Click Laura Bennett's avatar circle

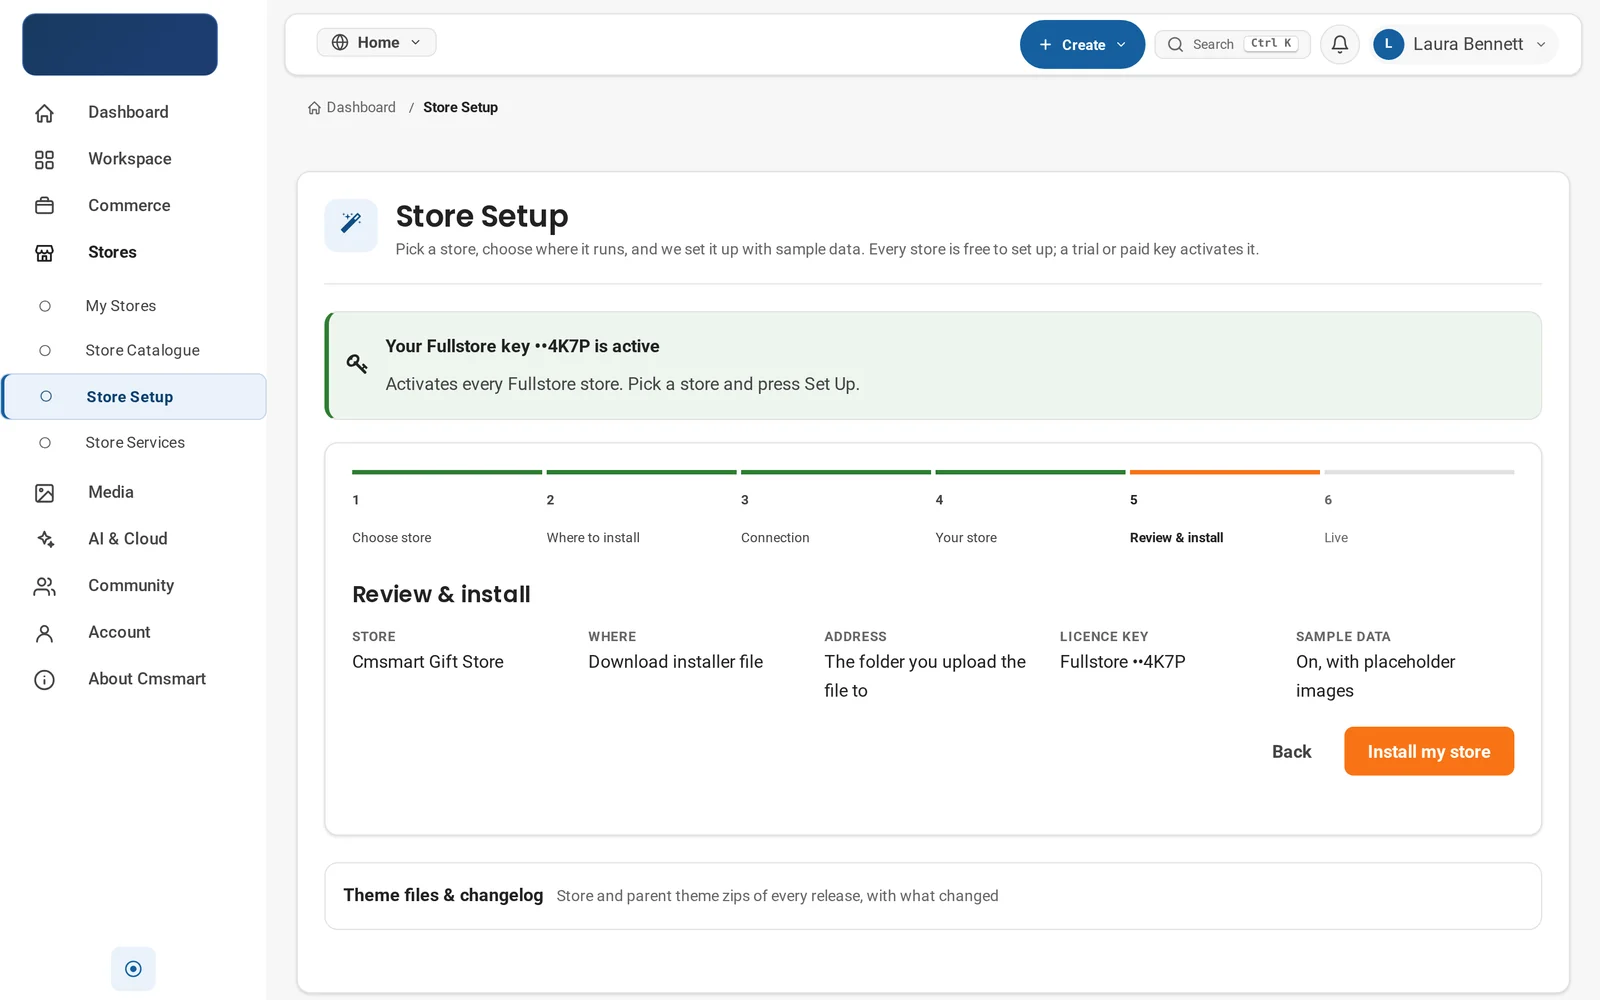tap(1388, 44)
